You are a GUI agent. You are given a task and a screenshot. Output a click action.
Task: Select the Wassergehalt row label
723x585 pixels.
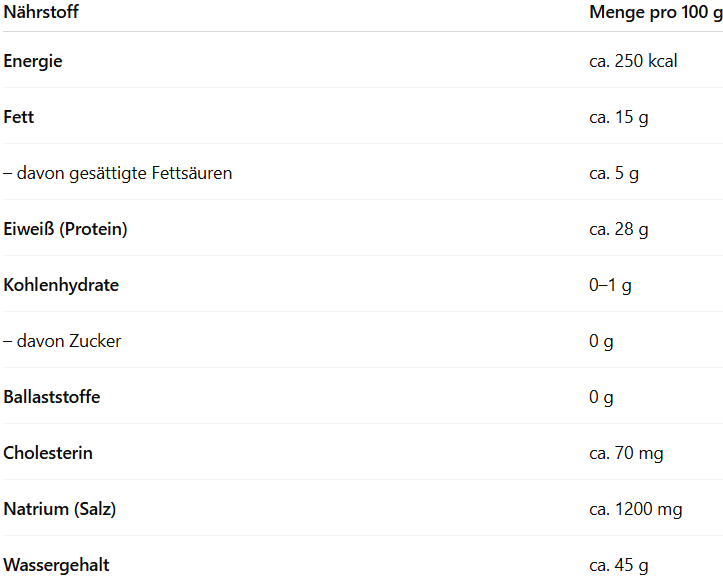point(56,566)
